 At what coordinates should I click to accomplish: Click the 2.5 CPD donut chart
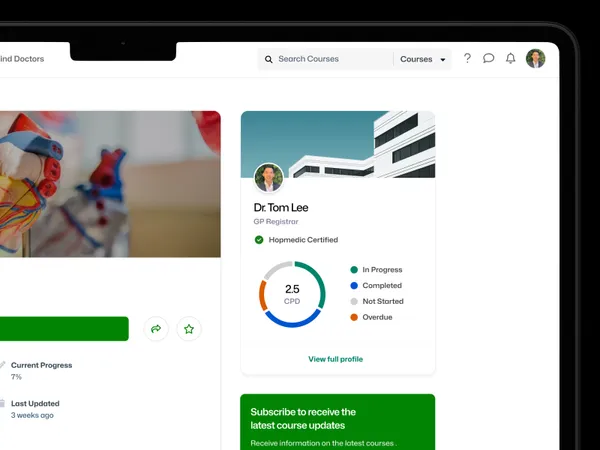[292, 294]
